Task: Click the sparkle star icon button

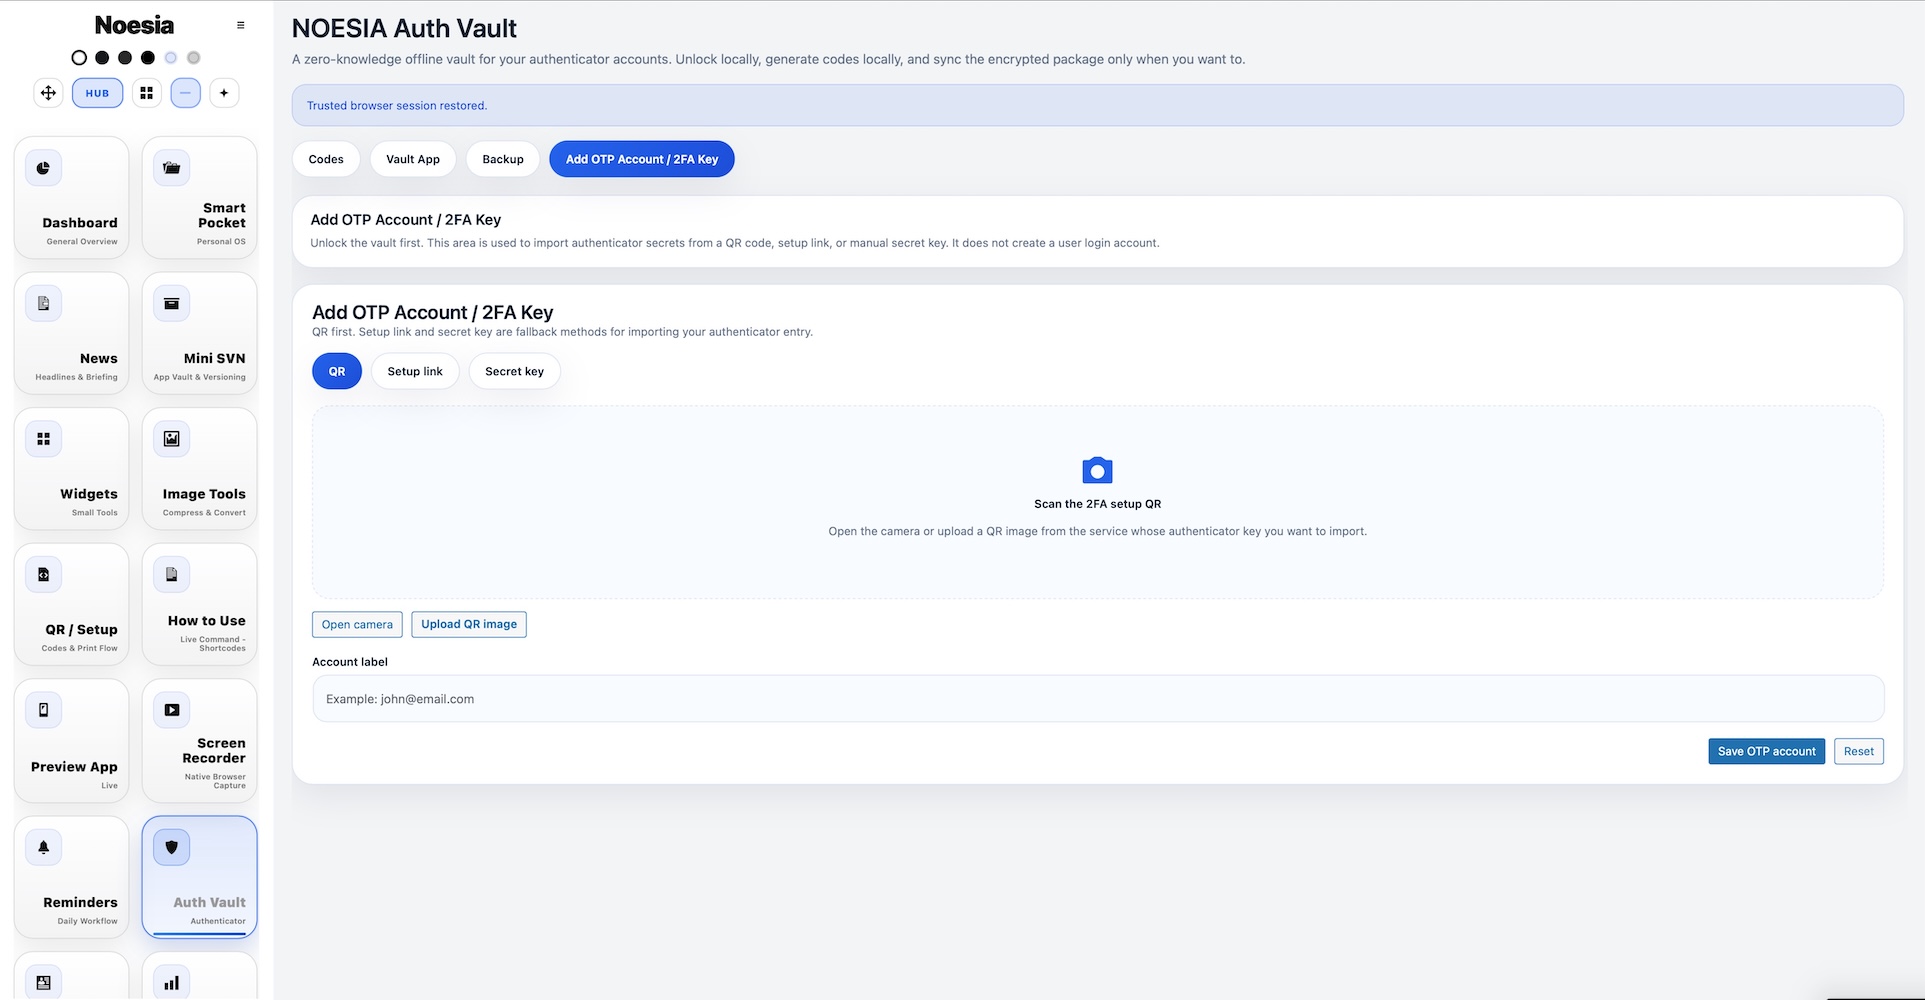Action: 224,93
